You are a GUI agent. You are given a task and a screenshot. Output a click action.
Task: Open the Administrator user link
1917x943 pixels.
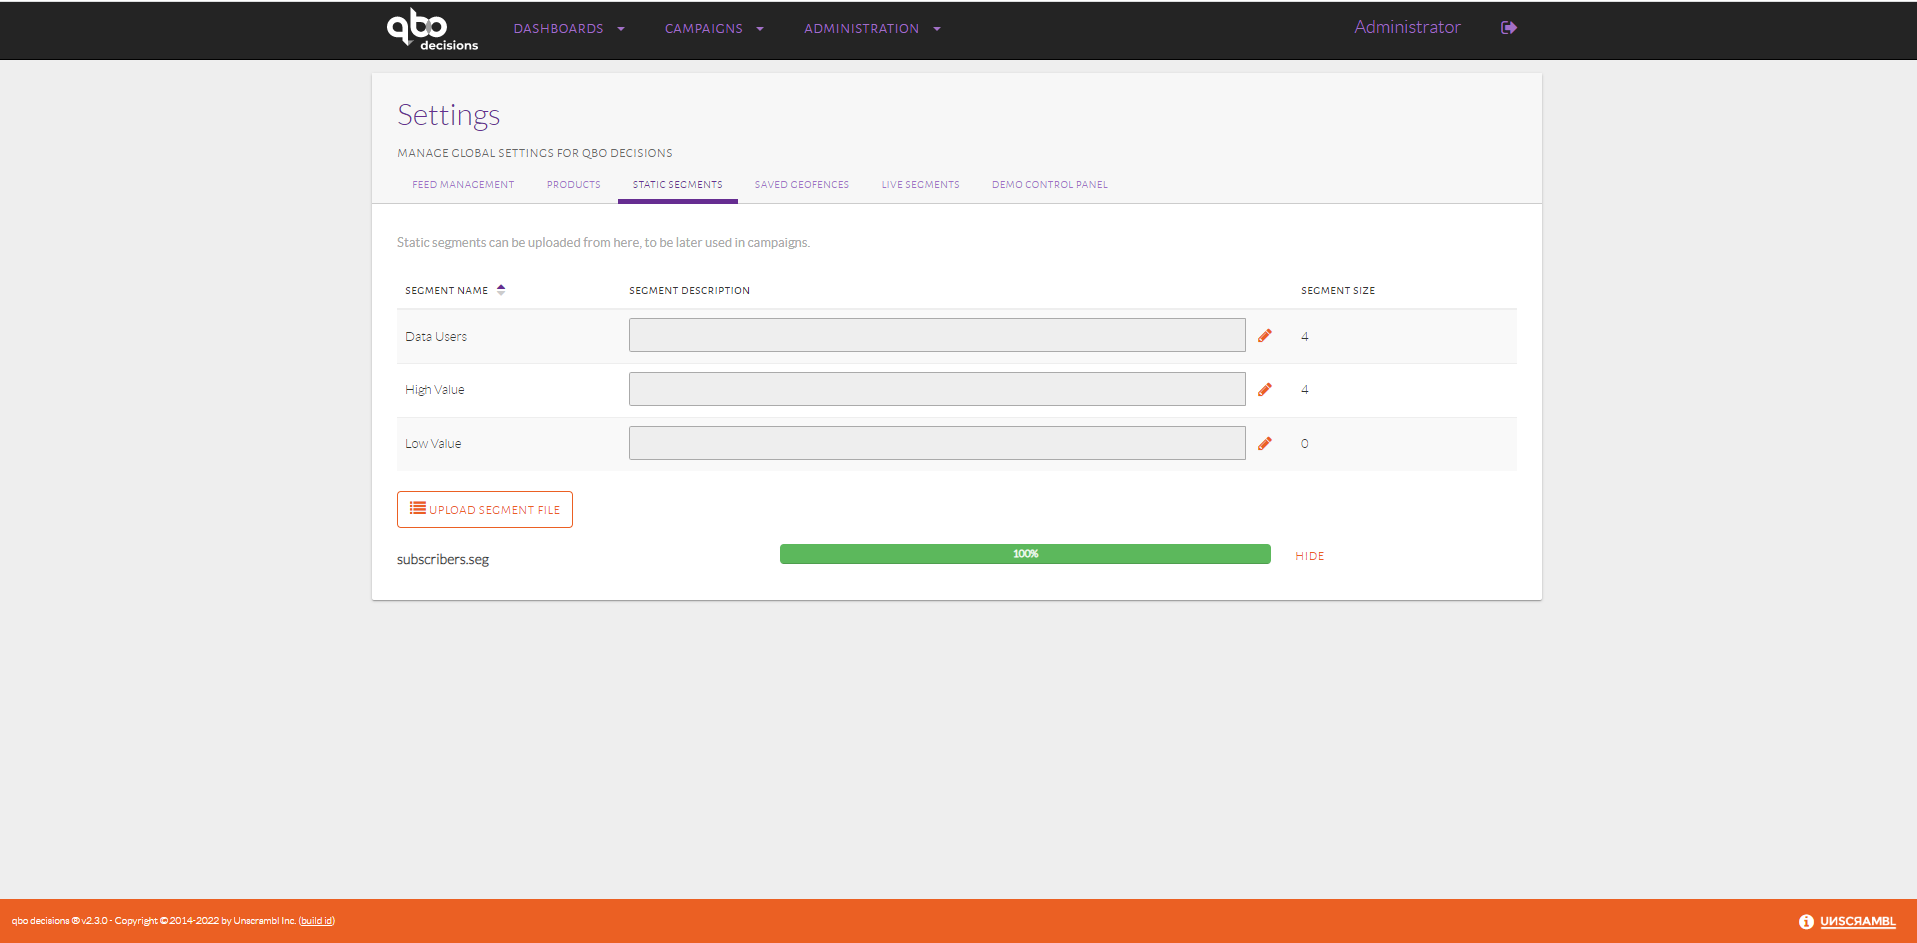pos(1407,27)
